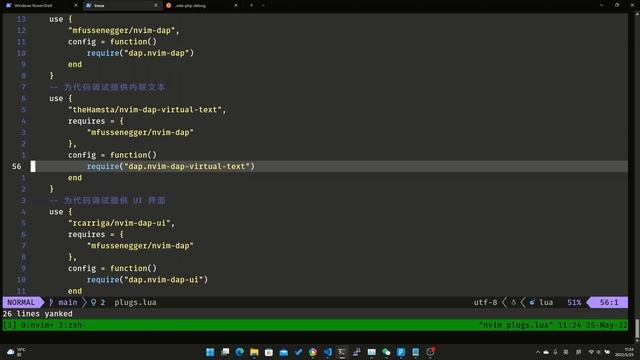Open WeChat from the taskbar
Viewport: 640px width, 360px height.
coord(386,352)
